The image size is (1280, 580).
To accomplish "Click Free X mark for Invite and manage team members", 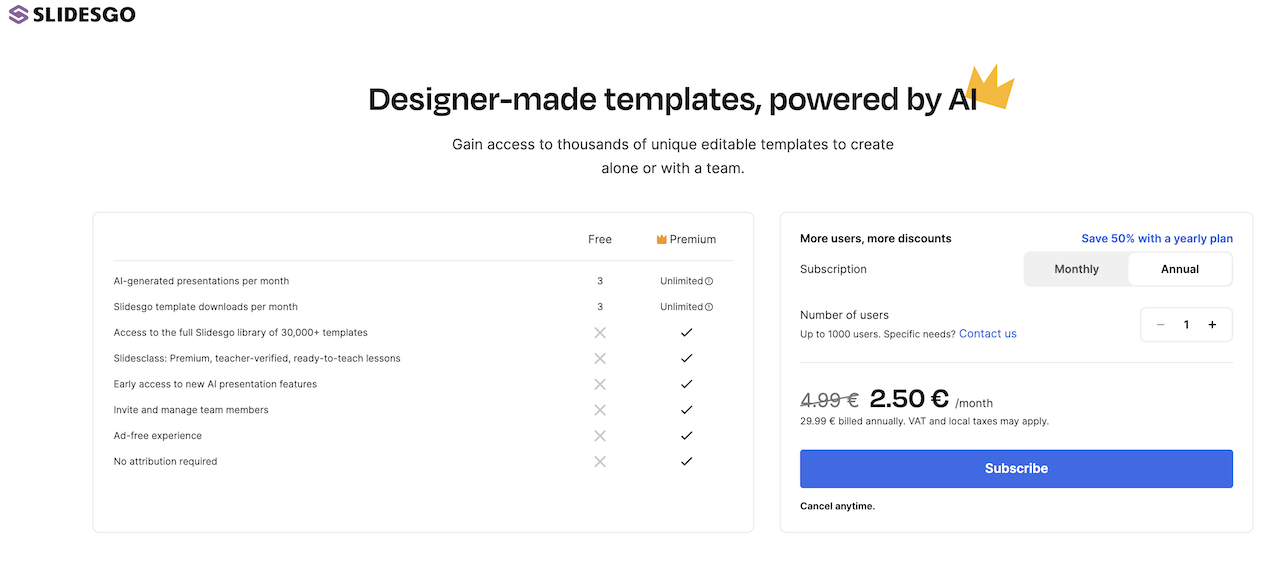I will coord(600,410).
